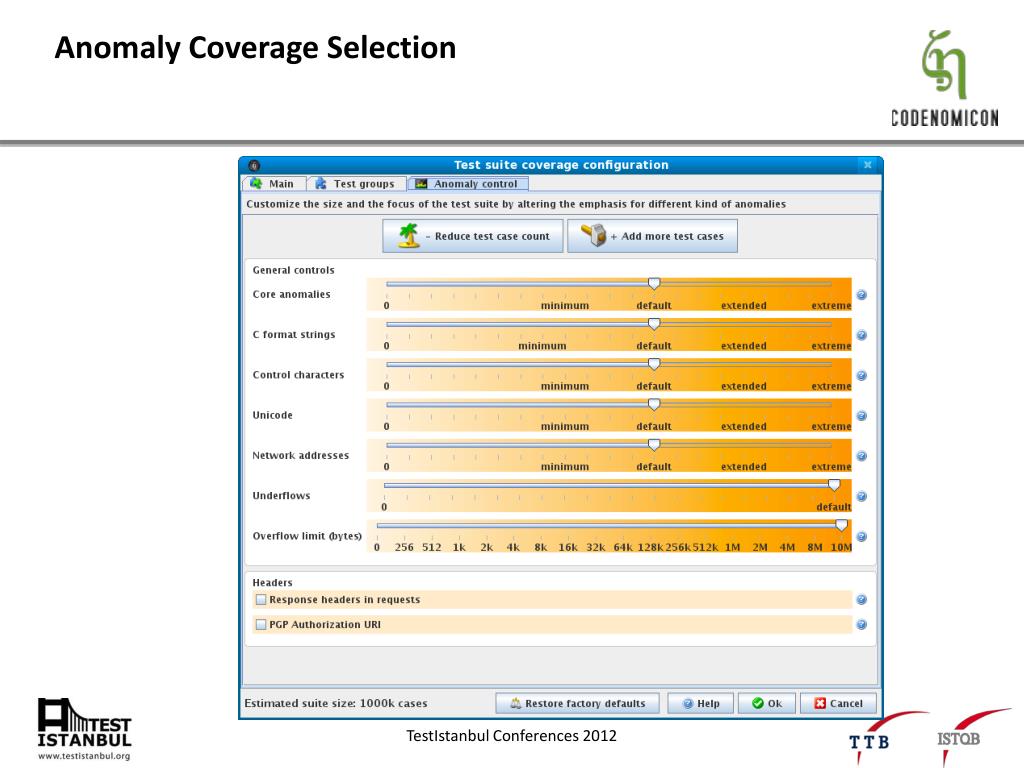This screenshot has height=768, width=1024.
Task: Click 'default' label on Underflows scale
Action: tap(834, 507)
